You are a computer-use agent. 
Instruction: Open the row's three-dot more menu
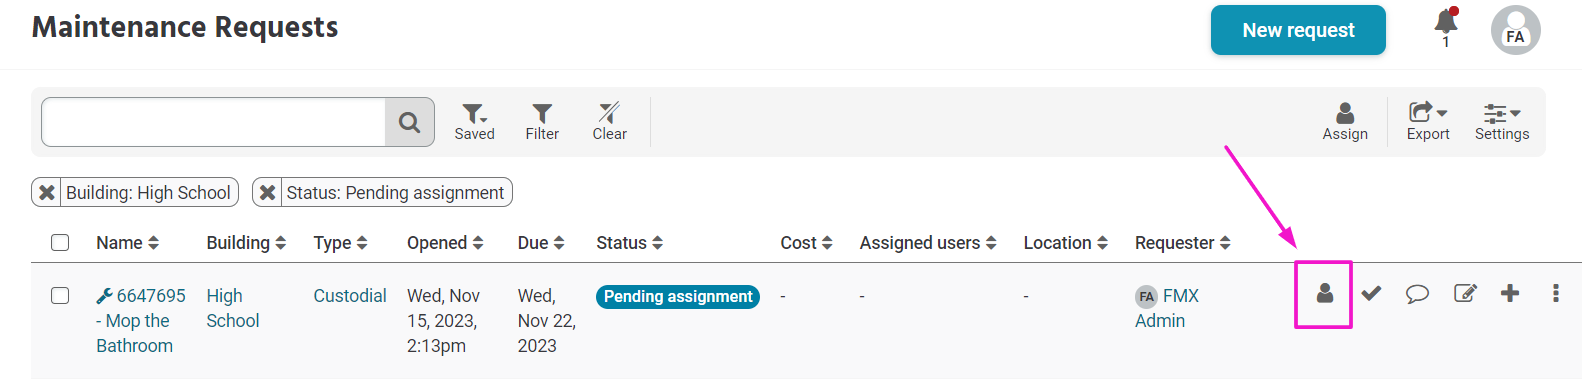[x=1556, y=293]
